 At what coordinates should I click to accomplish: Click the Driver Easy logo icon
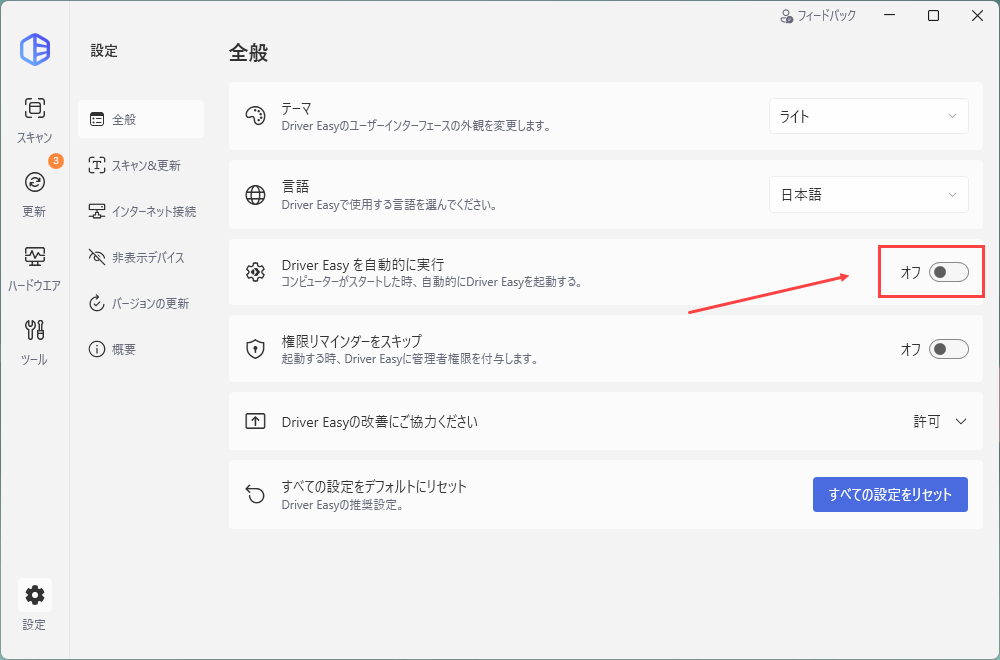(x=35, y=50)
